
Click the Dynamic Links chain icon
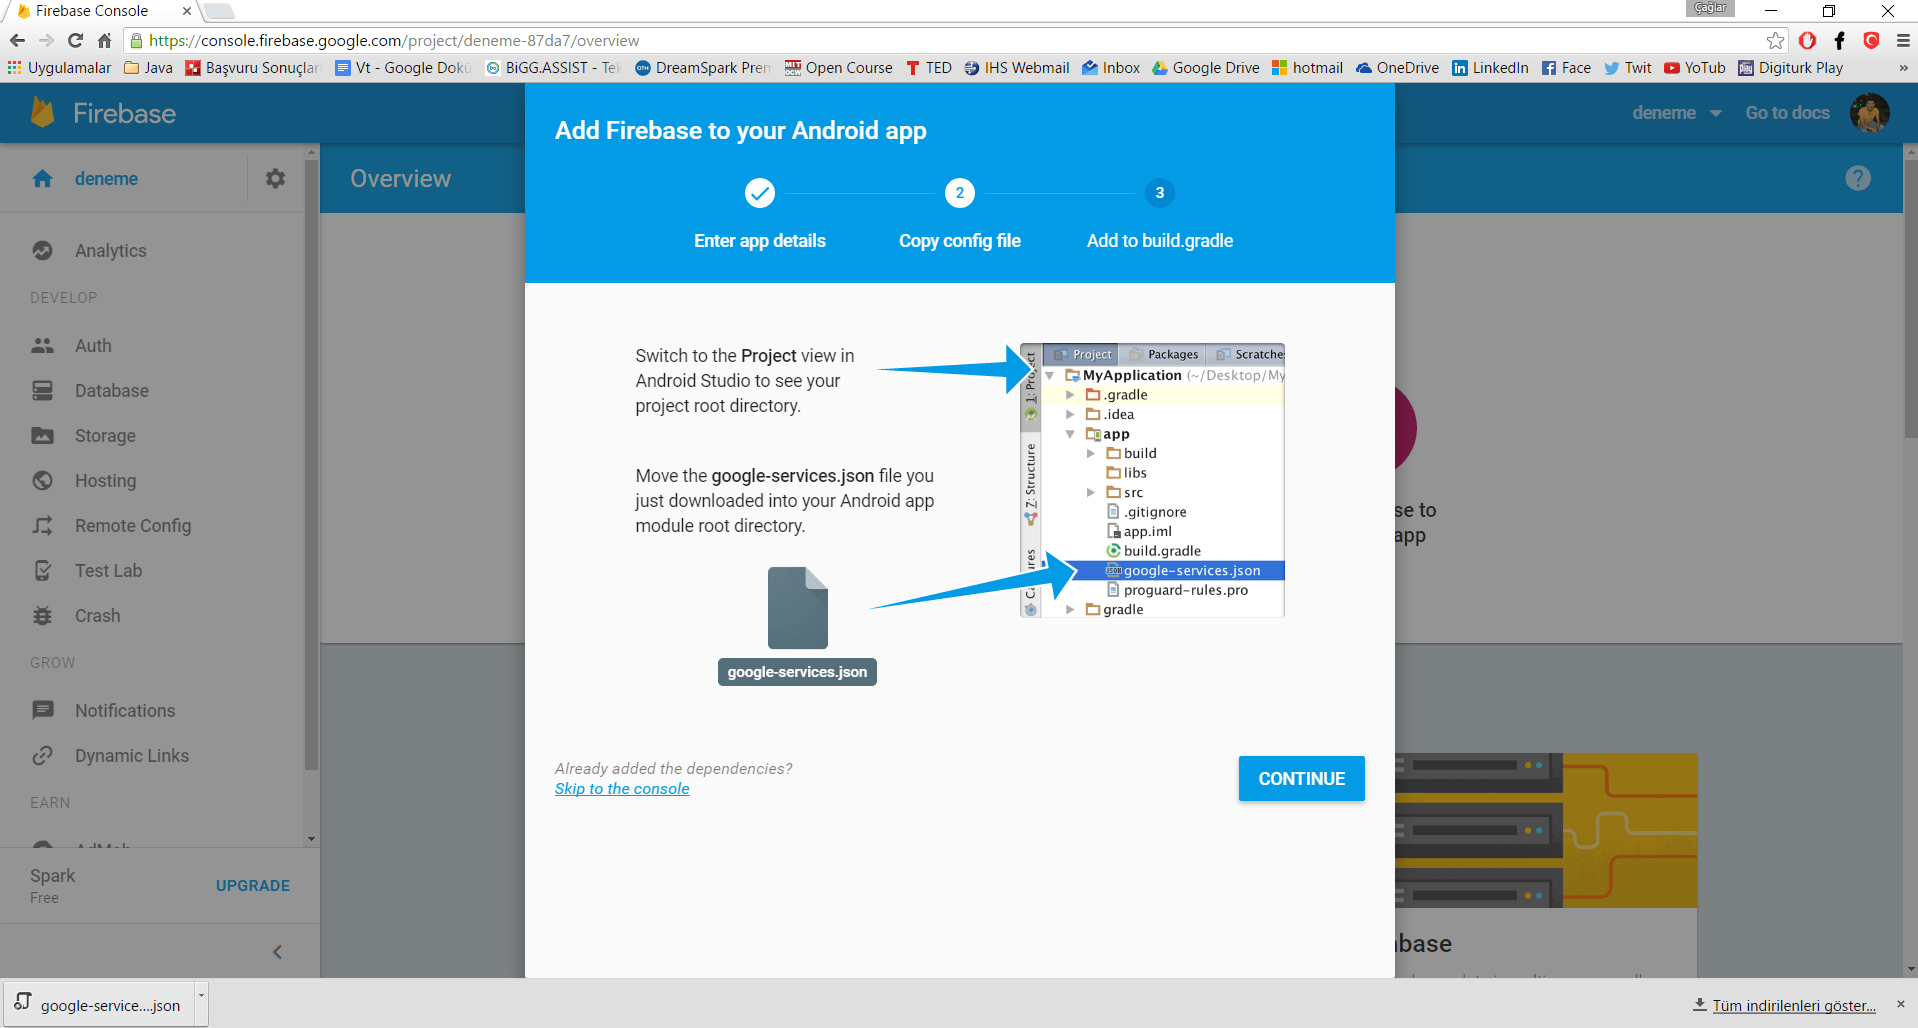[43, 755]
